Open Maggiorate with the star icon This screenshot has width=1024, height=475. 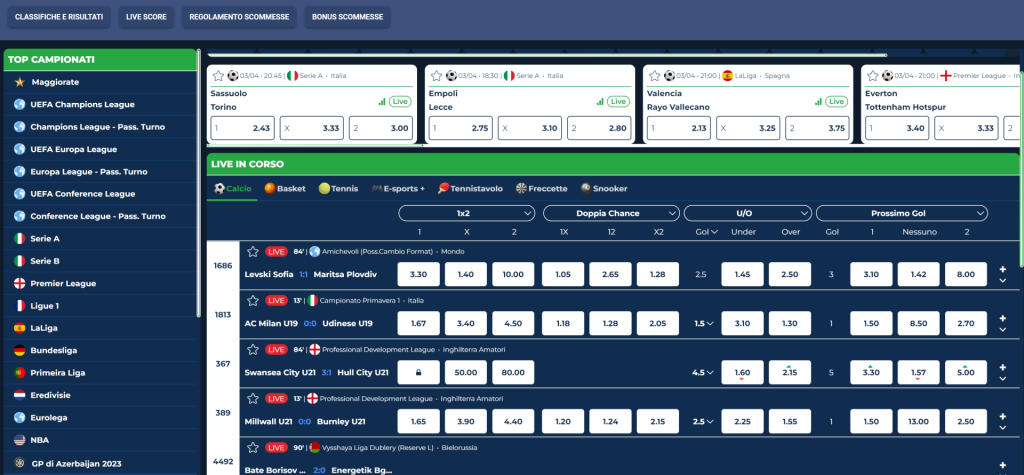click(101, 82)
